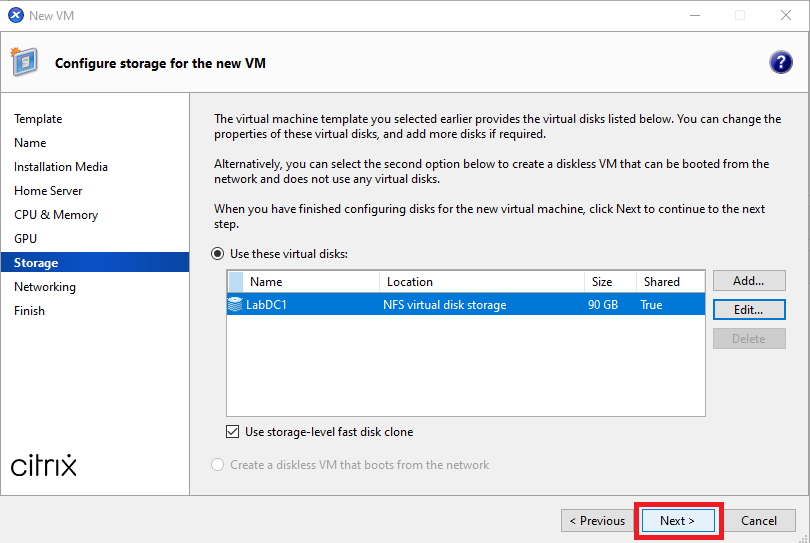Click the storage wizard header icon
This screenshot has width=810, height=543.
(25, 62)
